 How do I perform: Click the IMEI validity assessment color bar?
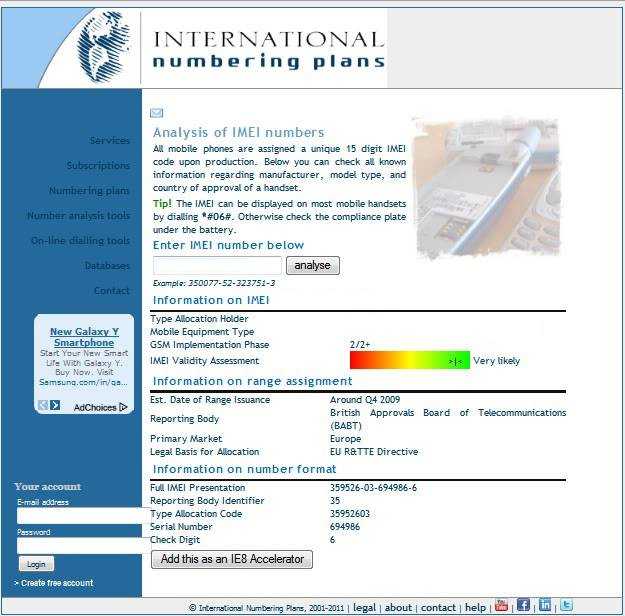pos(409,361)
